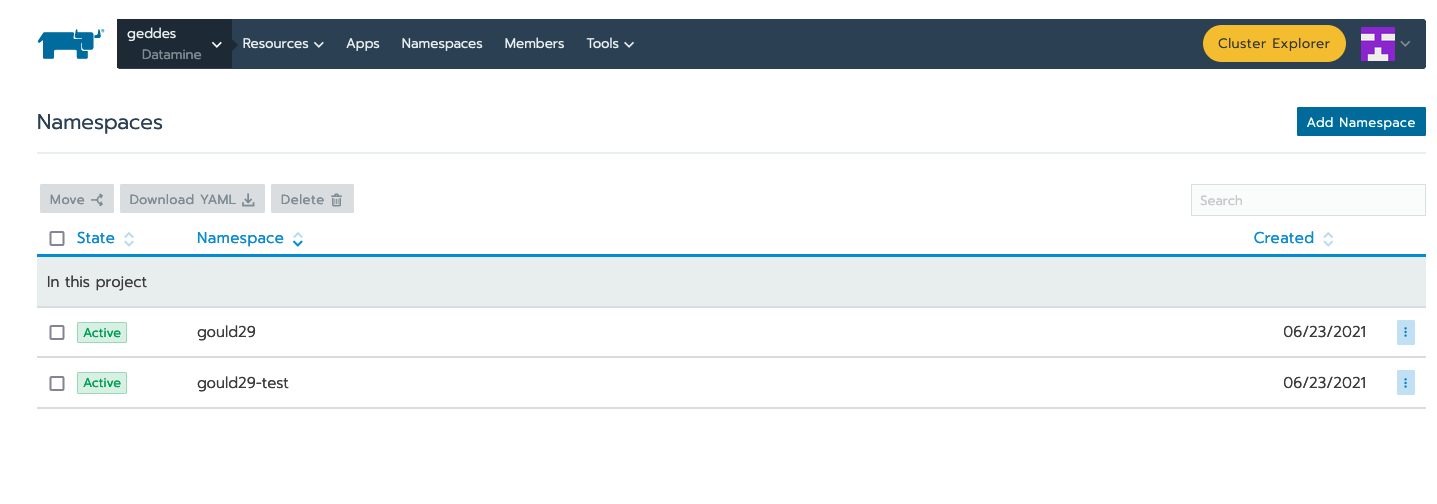Screen dimensions: 1437x504
Task: Click the Rancher cow logo
Action: 70,44
